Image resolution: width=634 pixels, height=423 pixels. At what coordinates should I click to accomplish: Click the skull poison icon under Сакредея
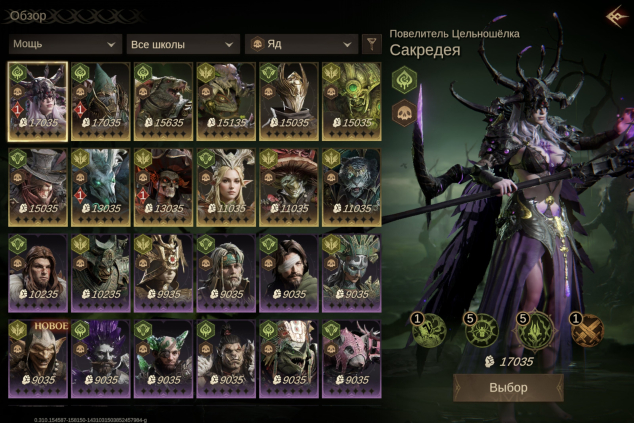404,113
